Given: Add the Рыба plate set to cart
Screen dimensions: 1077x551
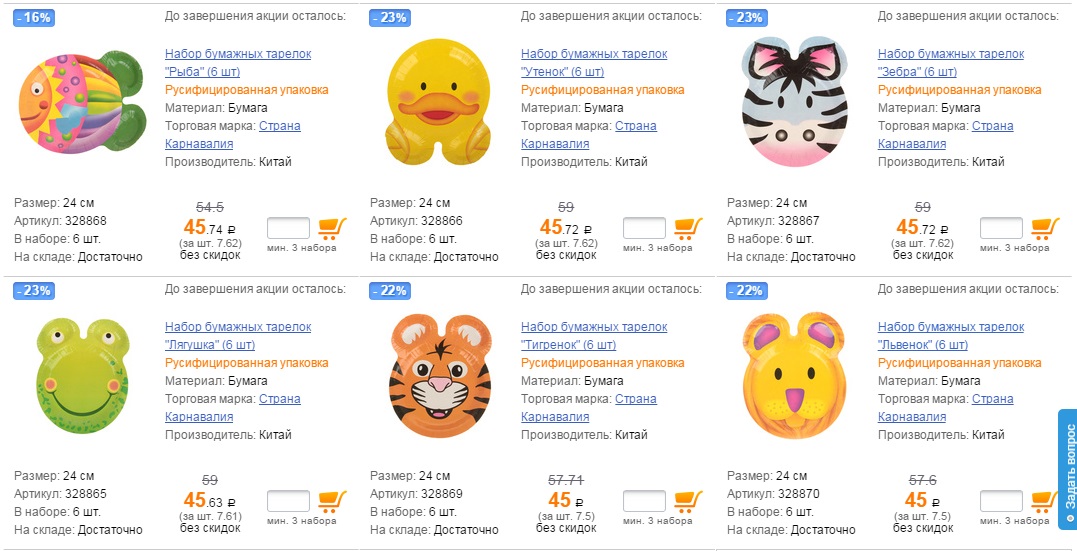Looking at the screenshot, I should (x=332, y=227).
